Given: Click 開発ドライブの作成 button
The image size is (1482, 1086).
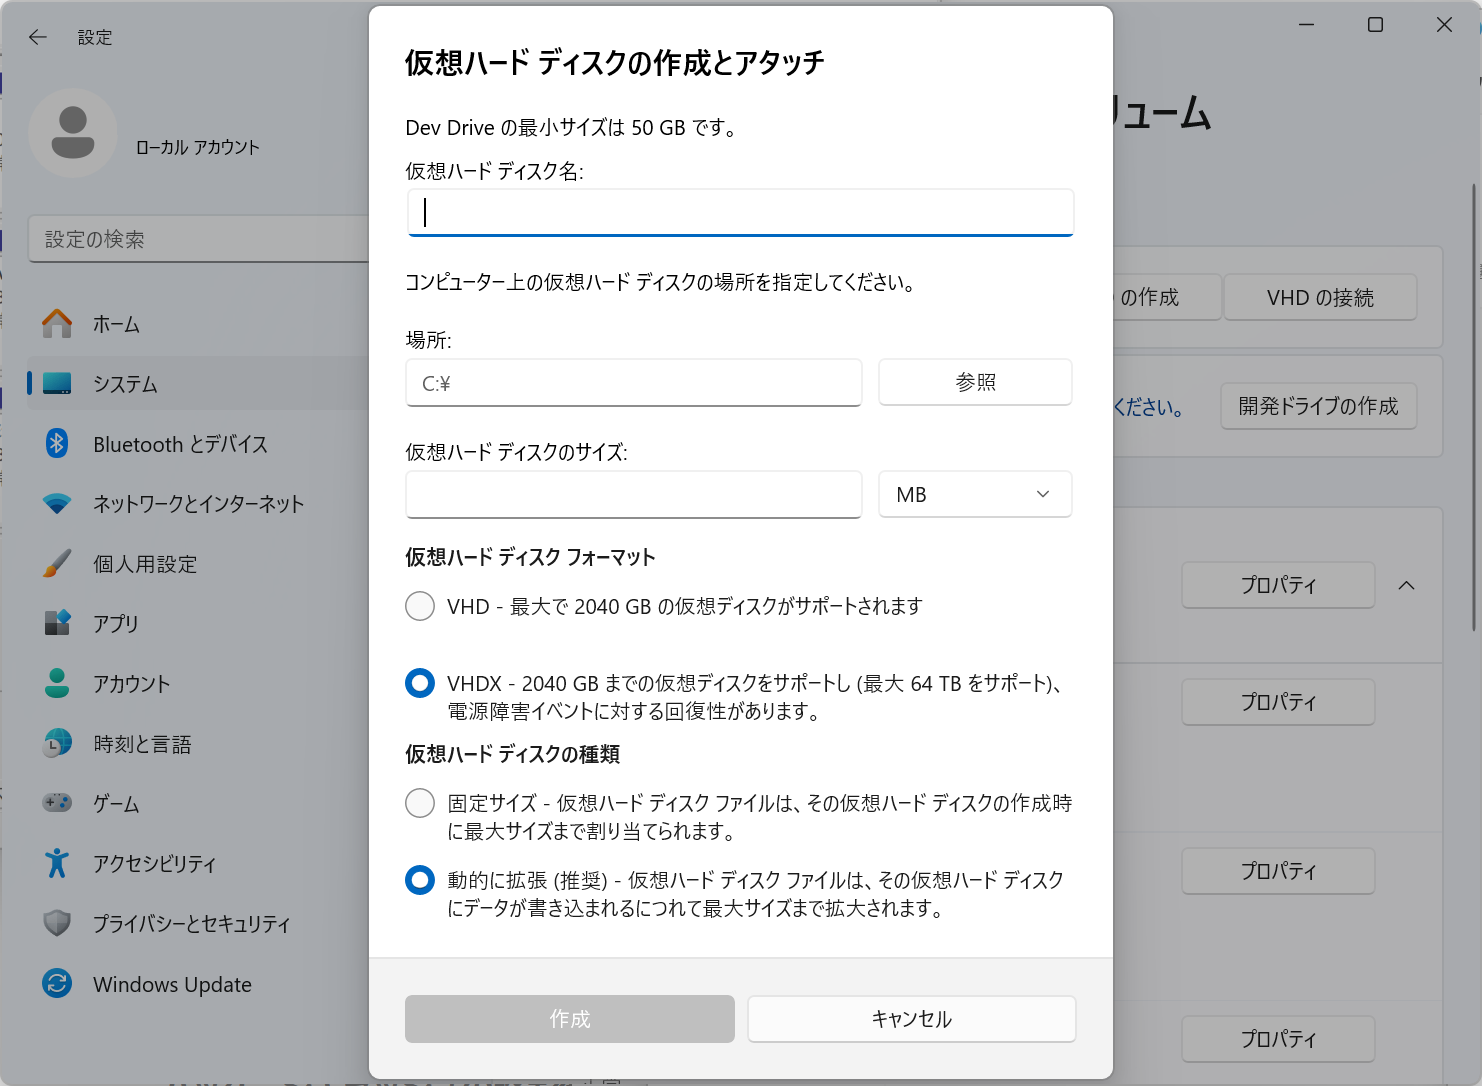Looking at the screenshot, I should point(1318,406).
